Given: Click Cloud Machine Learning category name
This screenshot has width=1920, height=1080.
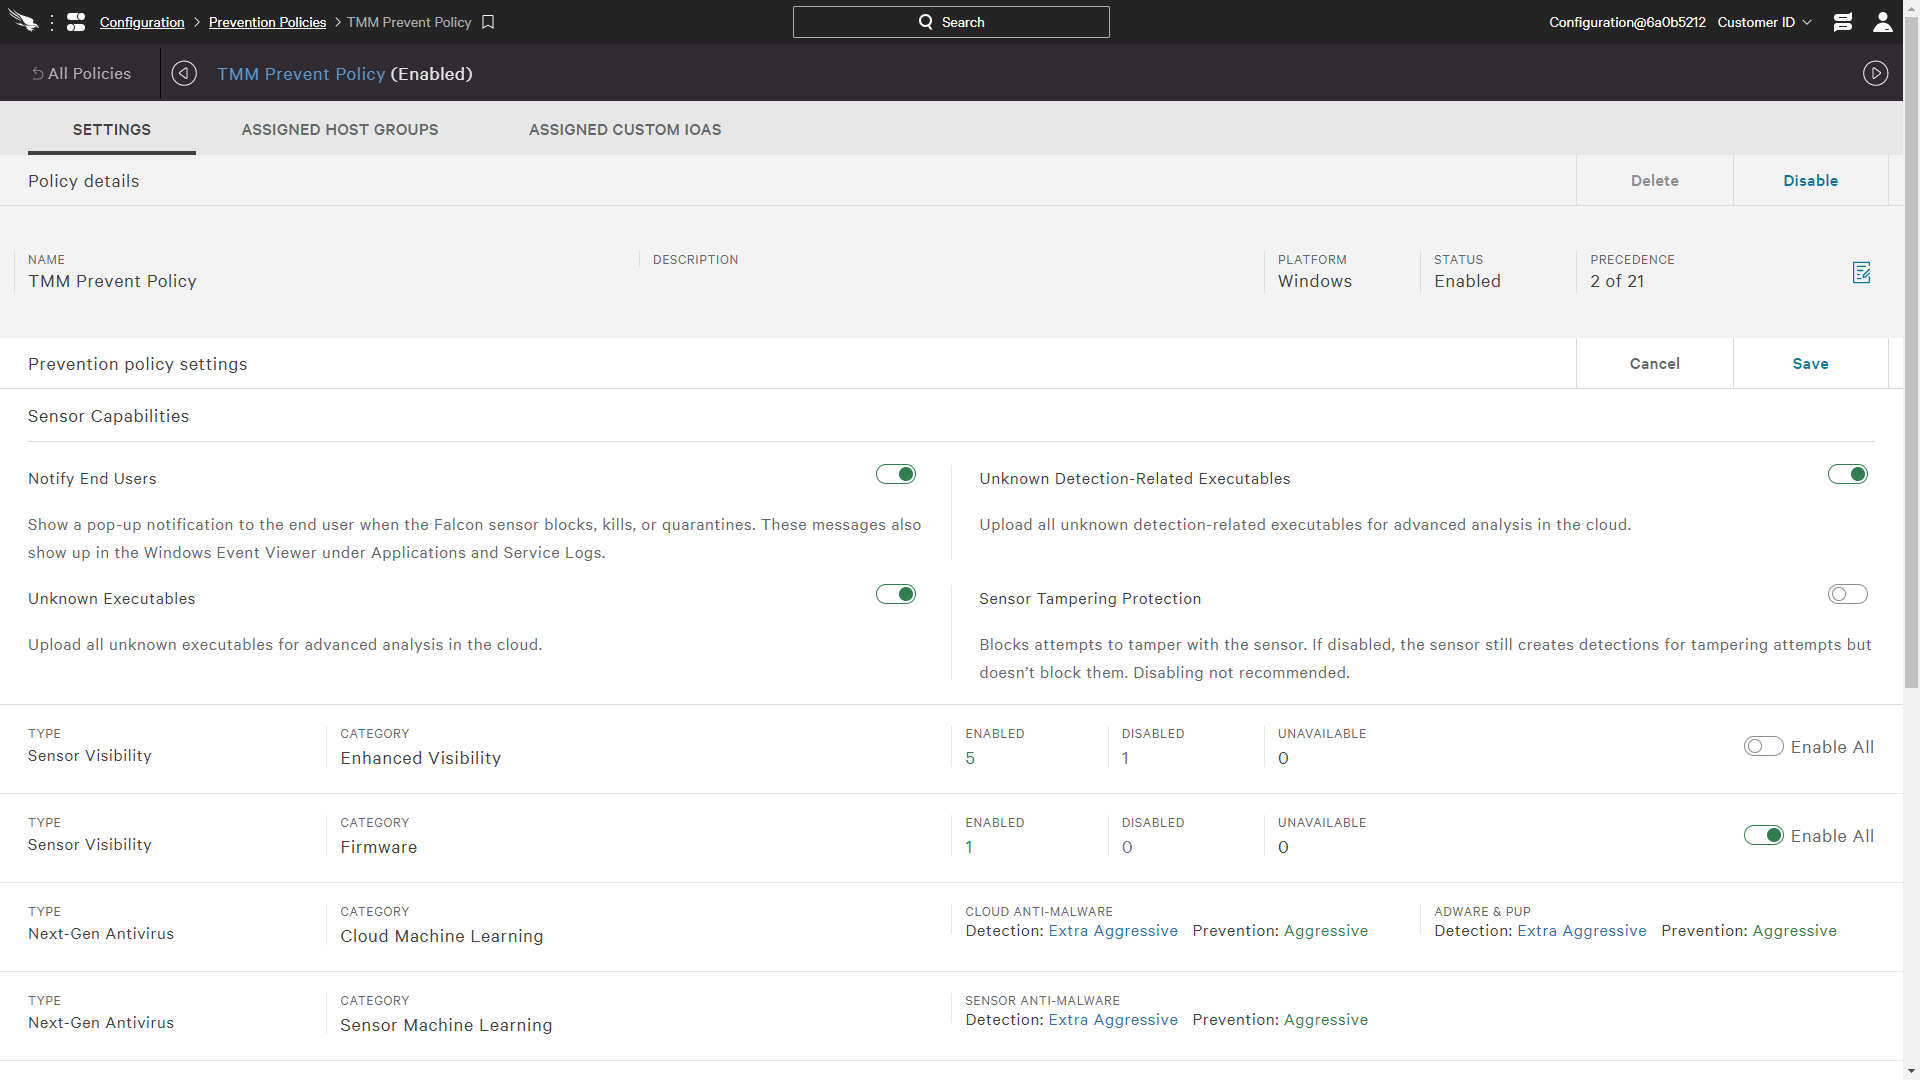Looking at the screenshot, I should (442, 936).
